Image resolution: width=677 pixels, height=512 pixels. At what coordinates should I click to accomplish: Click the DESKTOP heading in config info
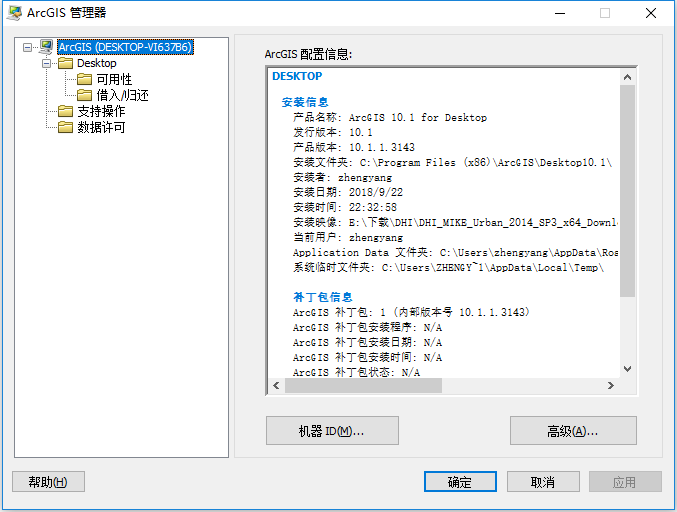tap(297, 76)
